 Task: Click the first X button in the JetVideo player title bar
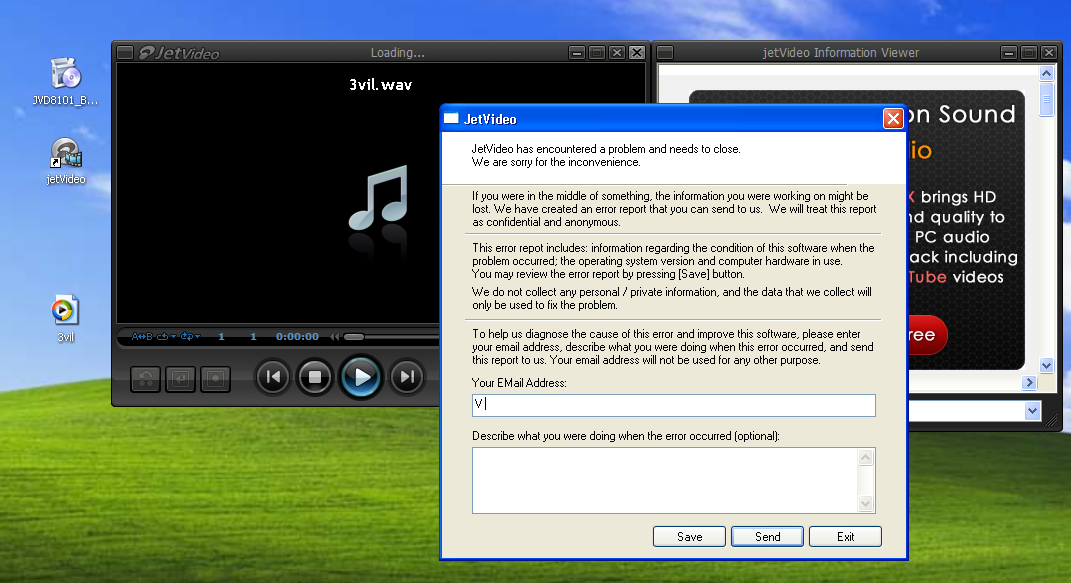coord(617,53)
